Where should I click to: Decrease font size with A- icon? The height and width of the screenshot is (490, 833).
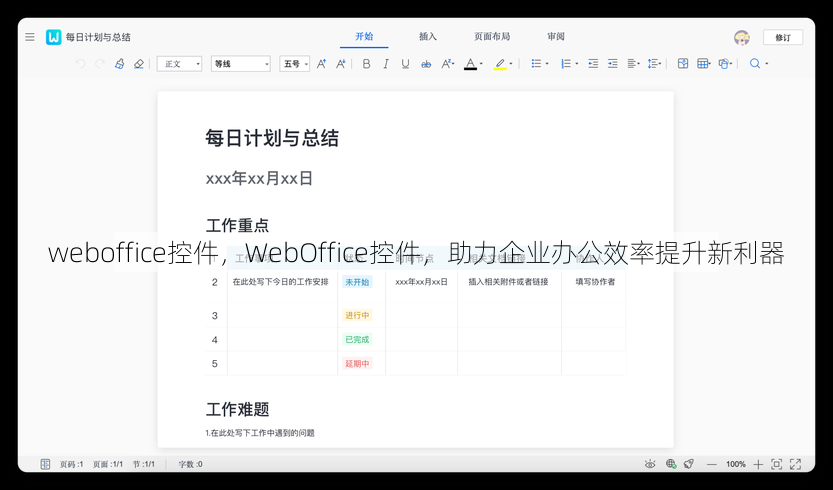341,64
